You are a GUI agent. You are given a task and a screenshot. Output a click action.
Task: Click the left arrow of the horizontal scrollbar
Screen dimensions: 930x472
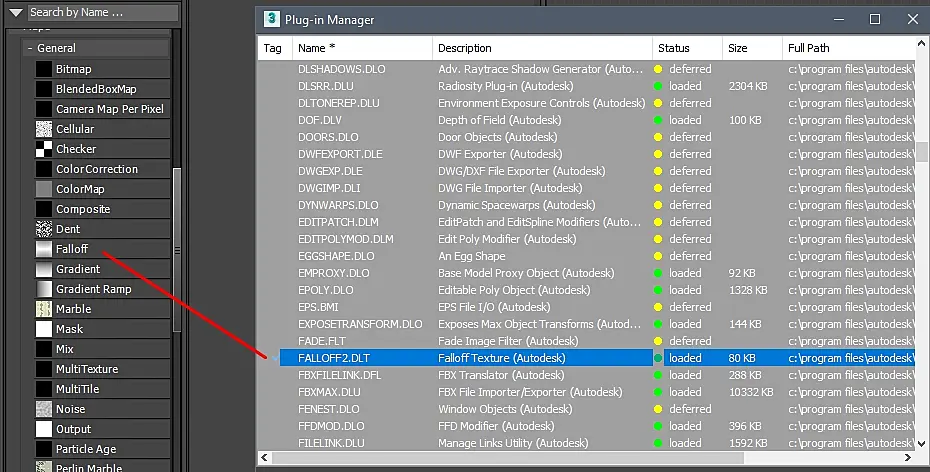pyautogui.click(x=265, y=457)
